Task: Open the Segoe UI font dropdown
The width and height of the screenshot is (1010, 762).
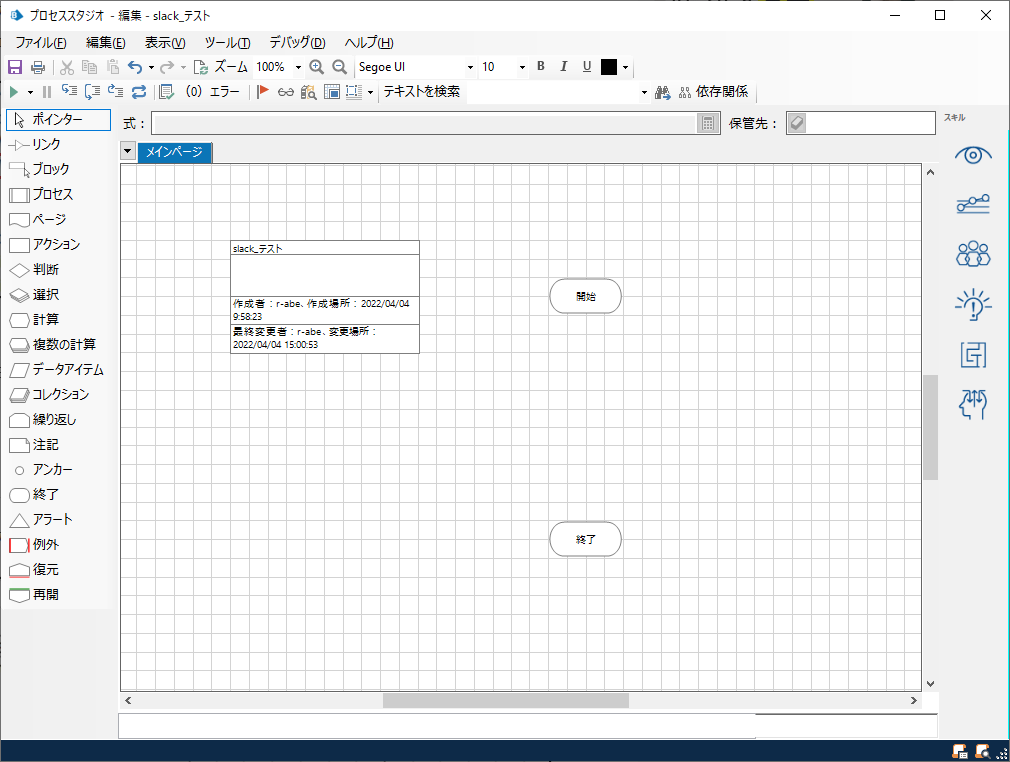Action: point(470,67)
